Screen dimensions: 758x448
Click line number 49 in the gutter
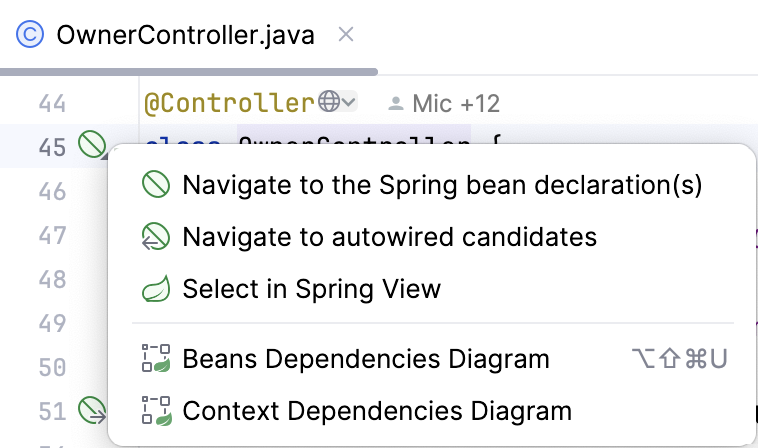52,322
